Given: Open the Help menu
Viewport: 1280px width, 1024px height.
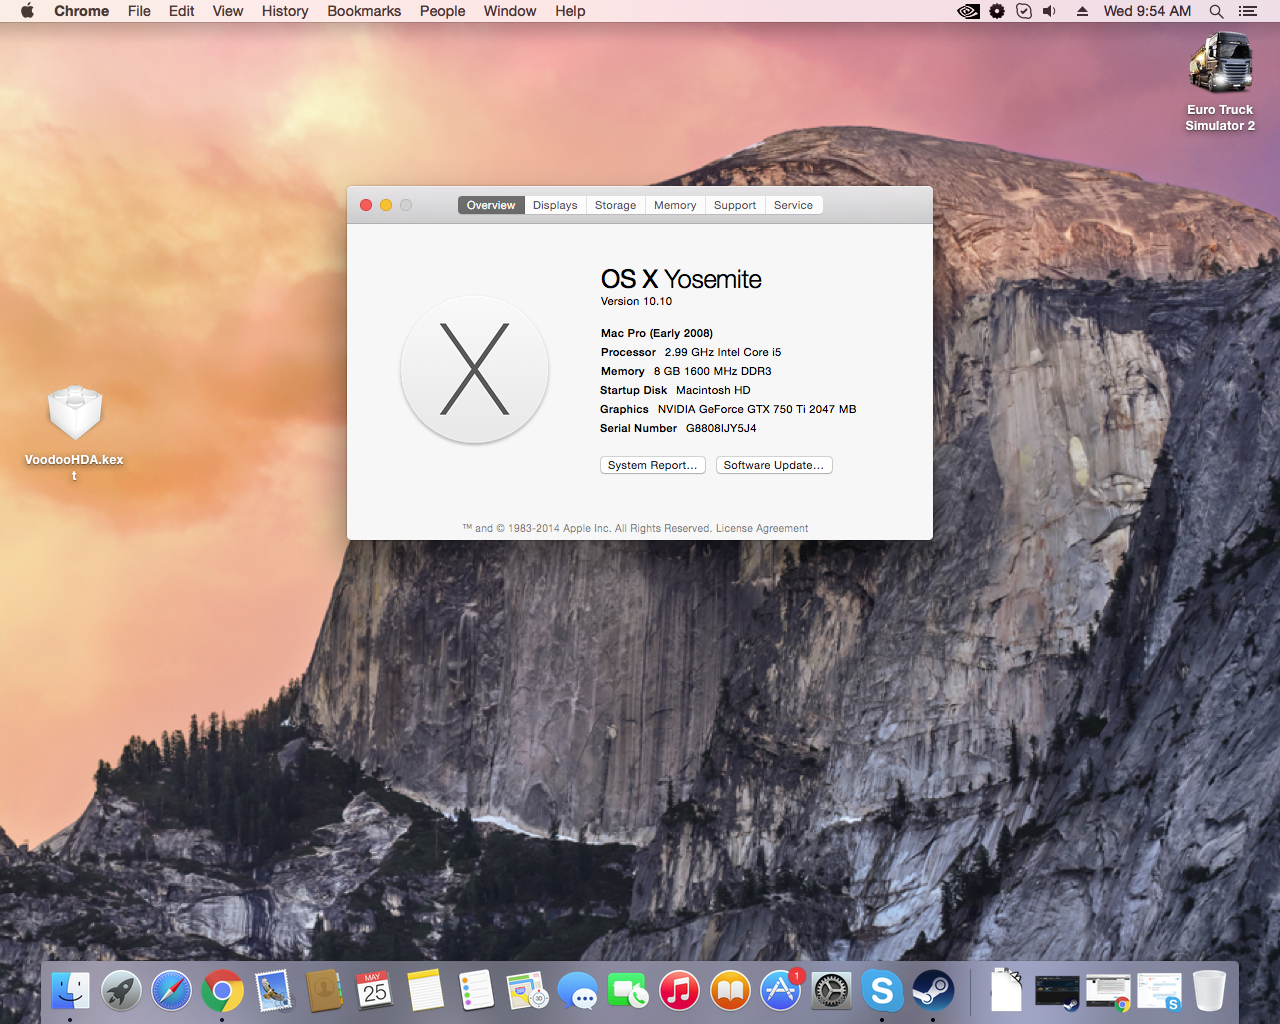Looking at the screenshot, I should [570, 11].
